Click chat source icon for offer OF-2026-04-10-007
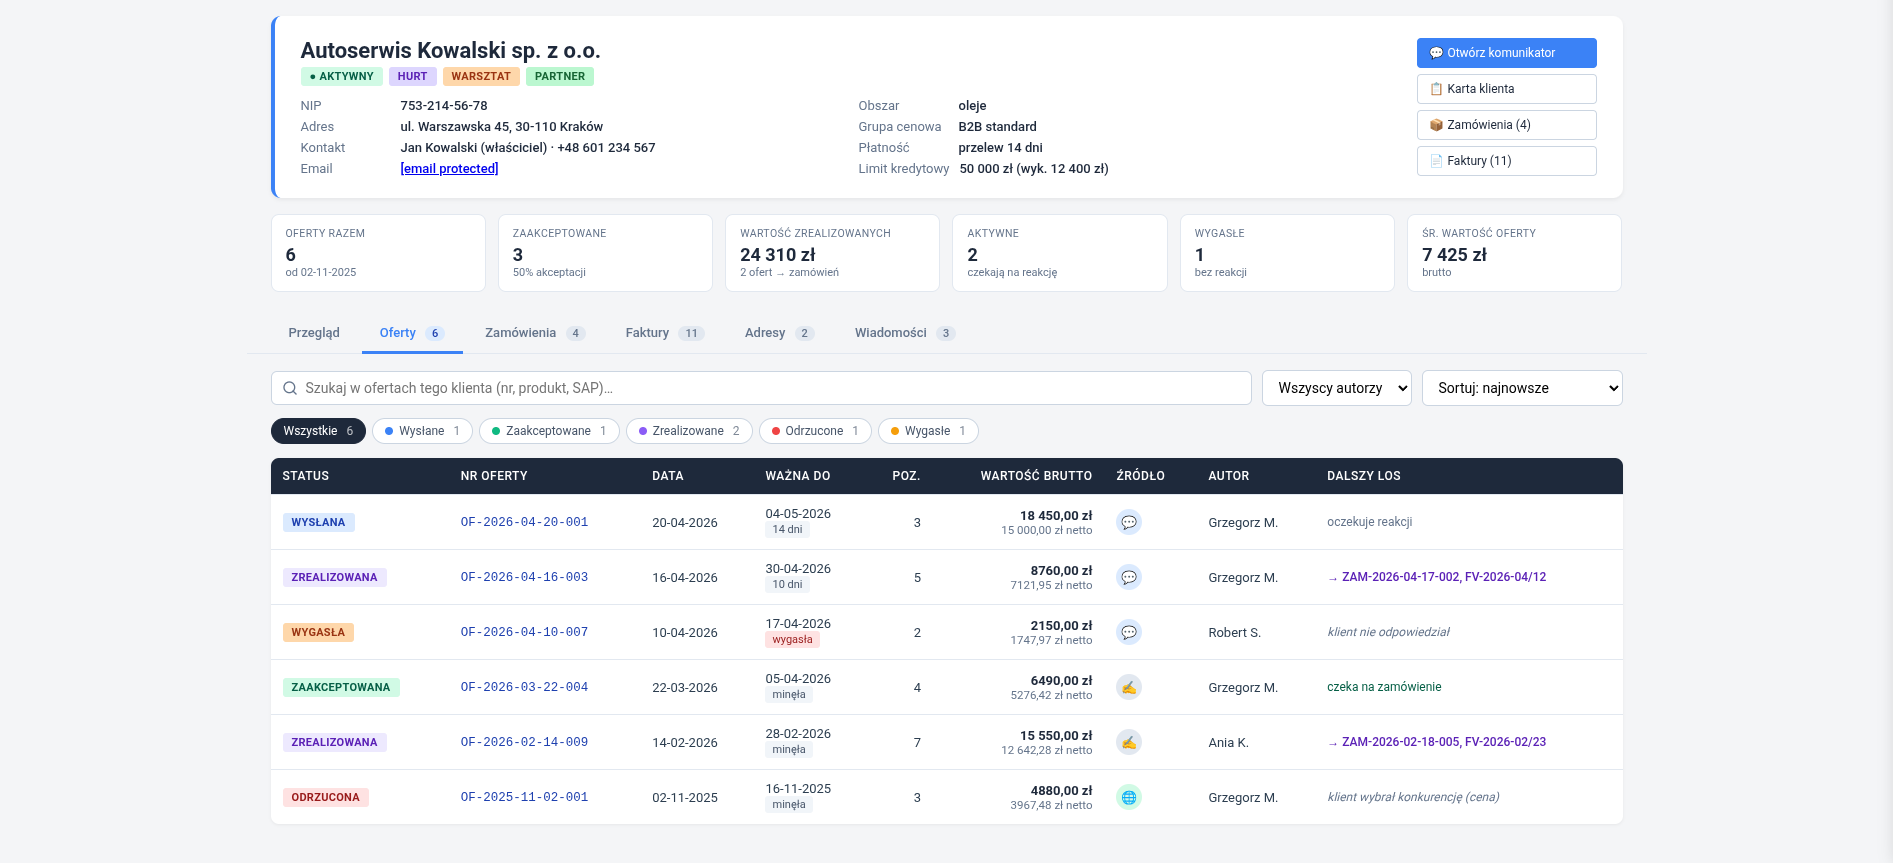The image size is (1893, 863). 1129,632
